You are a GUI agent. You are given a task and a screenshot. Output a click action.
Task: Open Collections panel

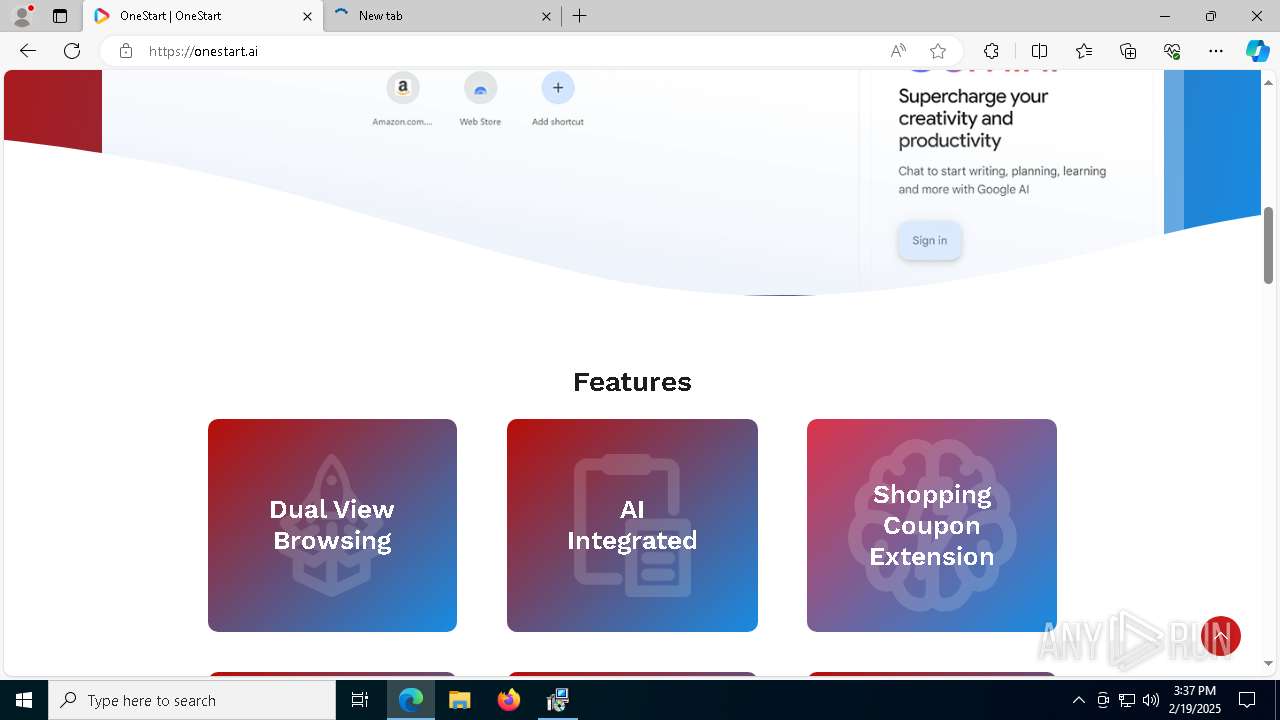[x=1128, y=51]
